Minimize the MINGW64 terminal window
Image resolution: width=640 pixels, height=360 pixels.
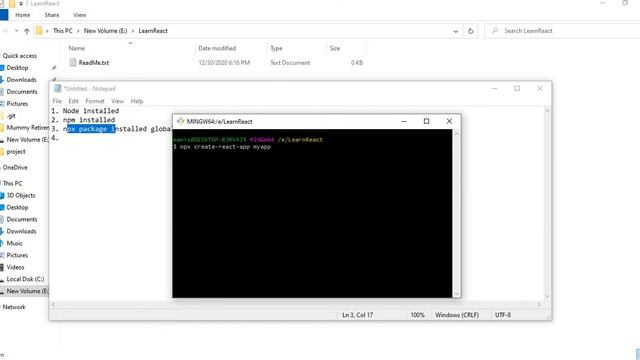(404, 121)
